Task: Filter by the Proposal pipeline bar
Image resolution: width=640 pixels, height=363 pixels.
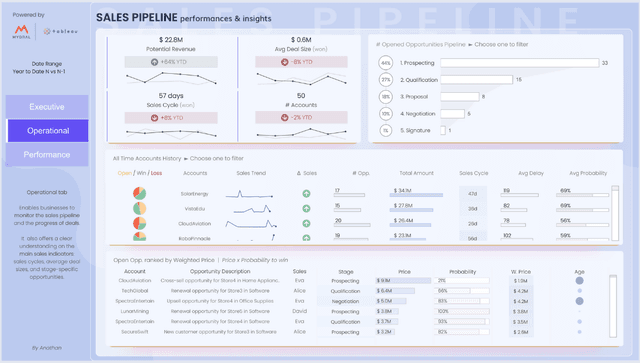Action: [x=460, y=97]
